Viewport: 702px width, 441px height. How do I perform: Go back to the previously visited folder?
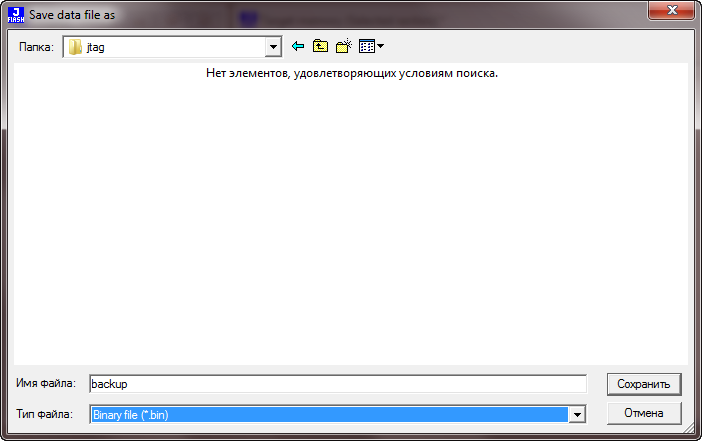[297, 46]
